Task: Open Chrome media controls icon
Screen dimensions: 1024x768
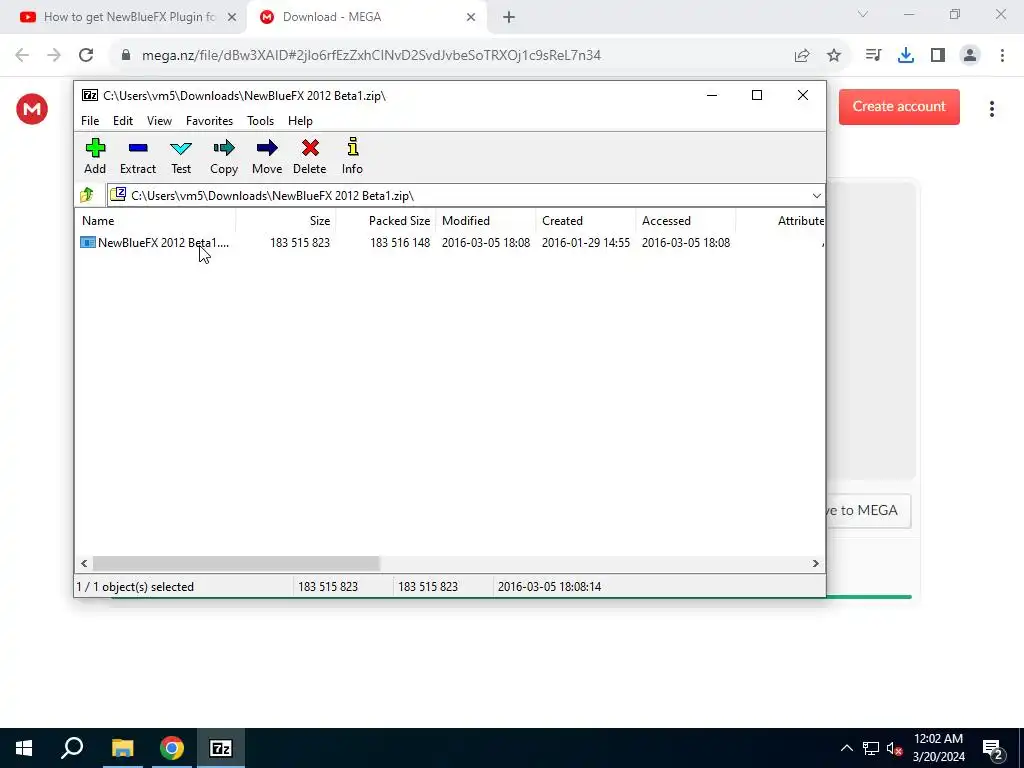Action: pyautogui.click(x=873, y=55)
